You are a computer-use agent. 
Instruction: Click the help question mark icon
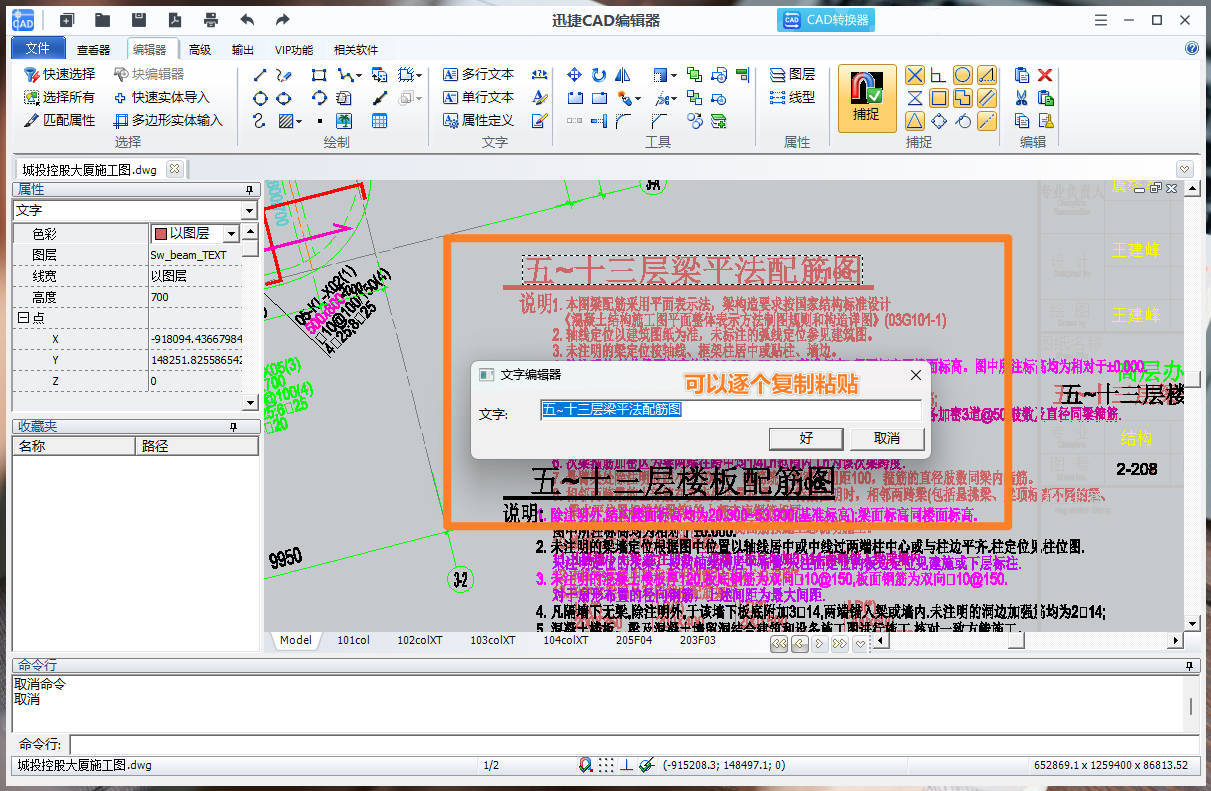(x=1192, y=48)
